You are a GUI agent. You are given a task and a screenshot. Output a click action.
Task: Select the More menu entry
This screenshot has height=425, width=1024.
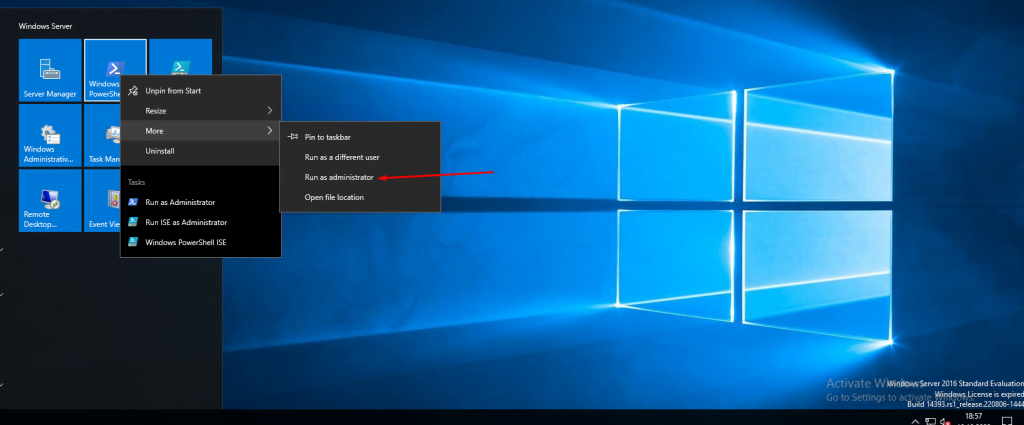click(x=200, y=131)
